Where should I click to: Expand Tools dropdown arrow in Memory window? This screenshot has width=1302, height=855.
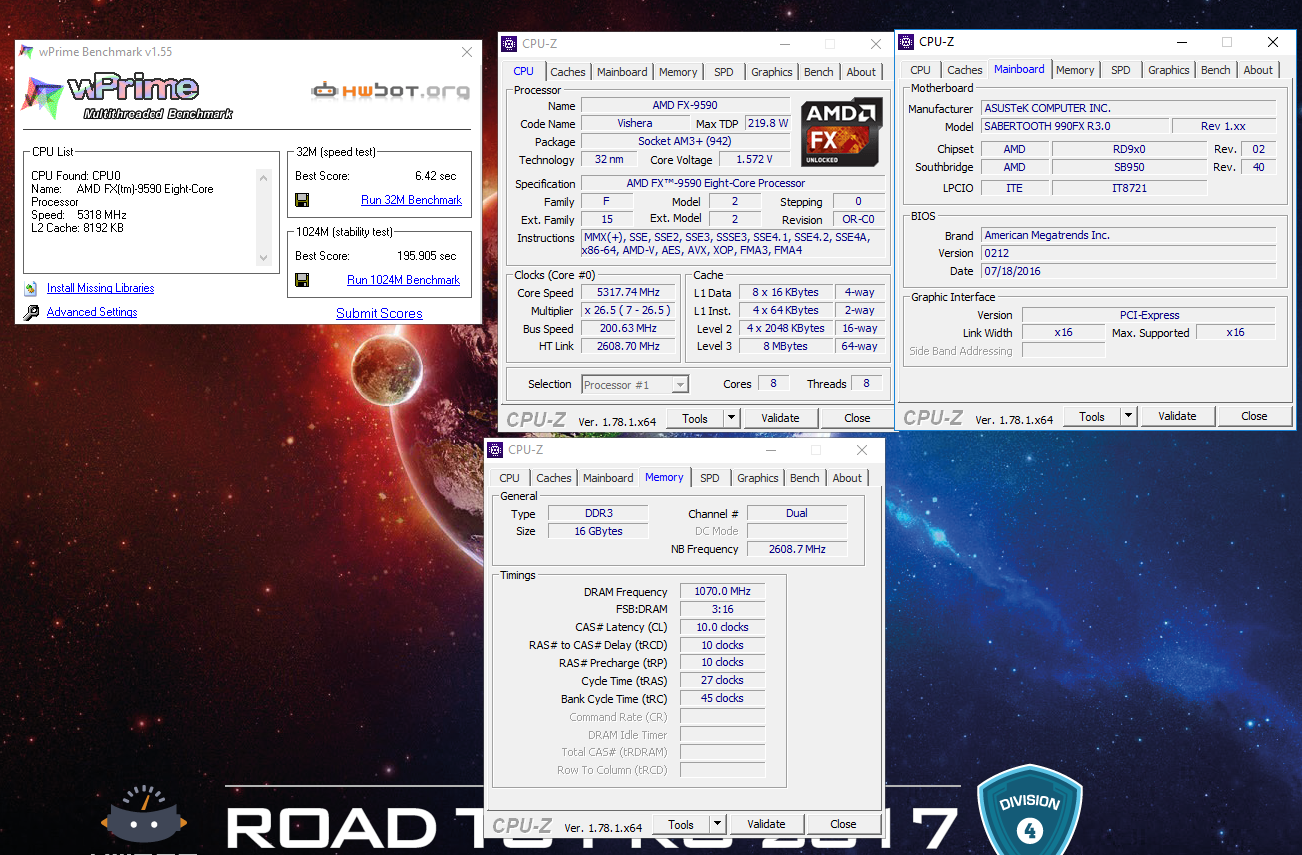[x=718, y=824]
